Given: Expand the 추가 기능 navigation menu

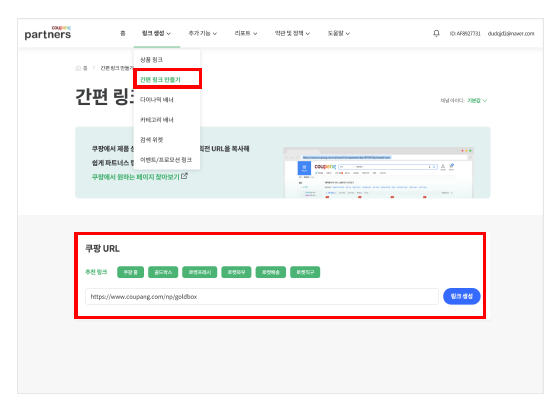Looking at the screenshot, I should pyautogui.click(x=202, y=33).
